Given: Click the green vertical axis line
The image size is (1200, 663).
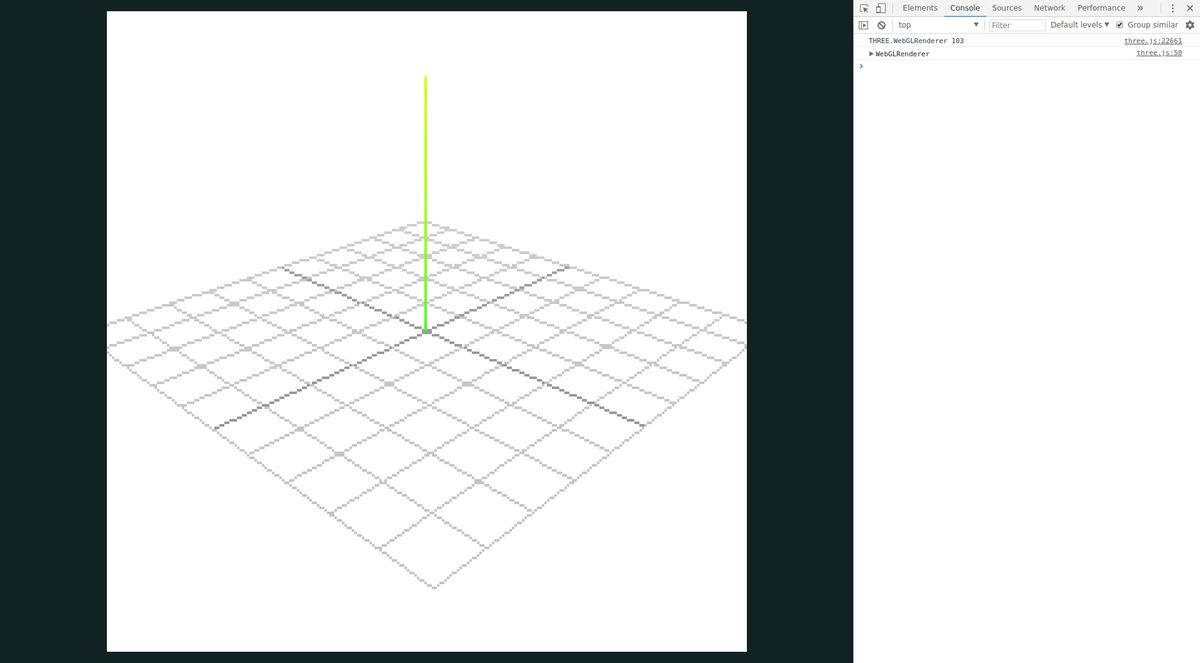Looking at the screenshot, I should tap(425, 200).
